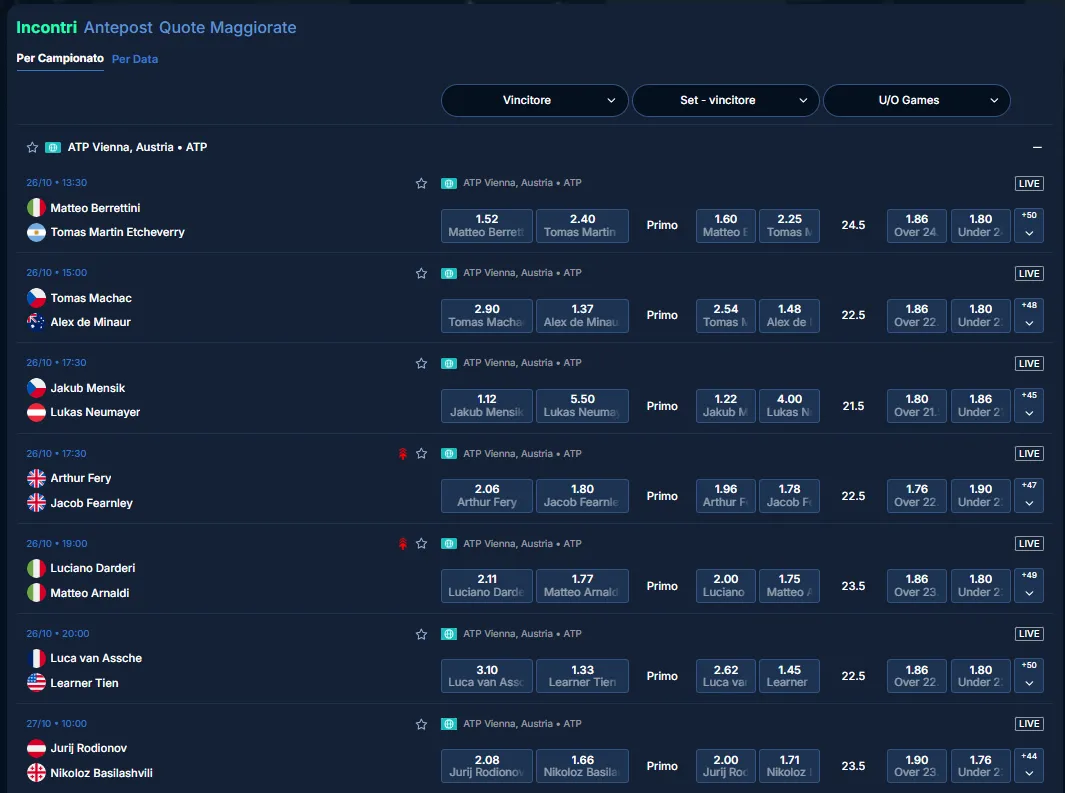Click USA flag next to Learner Tien
The width and height of the screenshot is (1065, 793).
click(36, 682)
